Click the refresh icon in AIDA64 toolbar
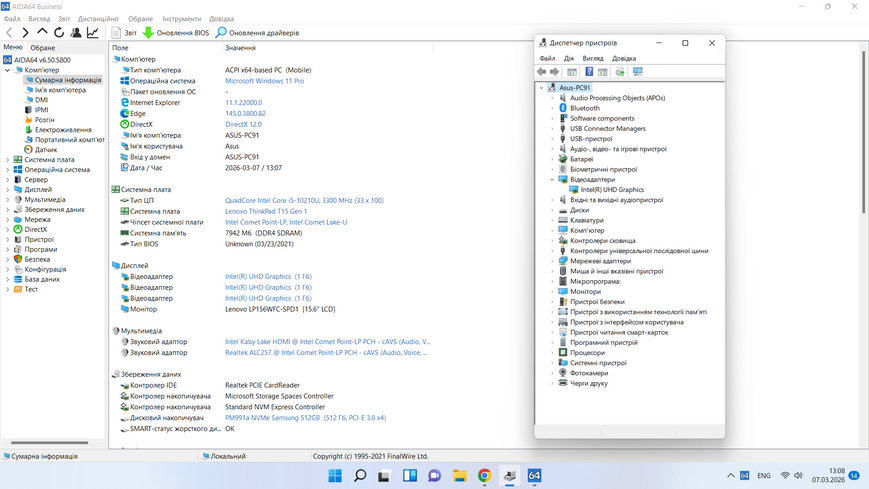This screenshot has height=489, width=869. tap(59, 33)
